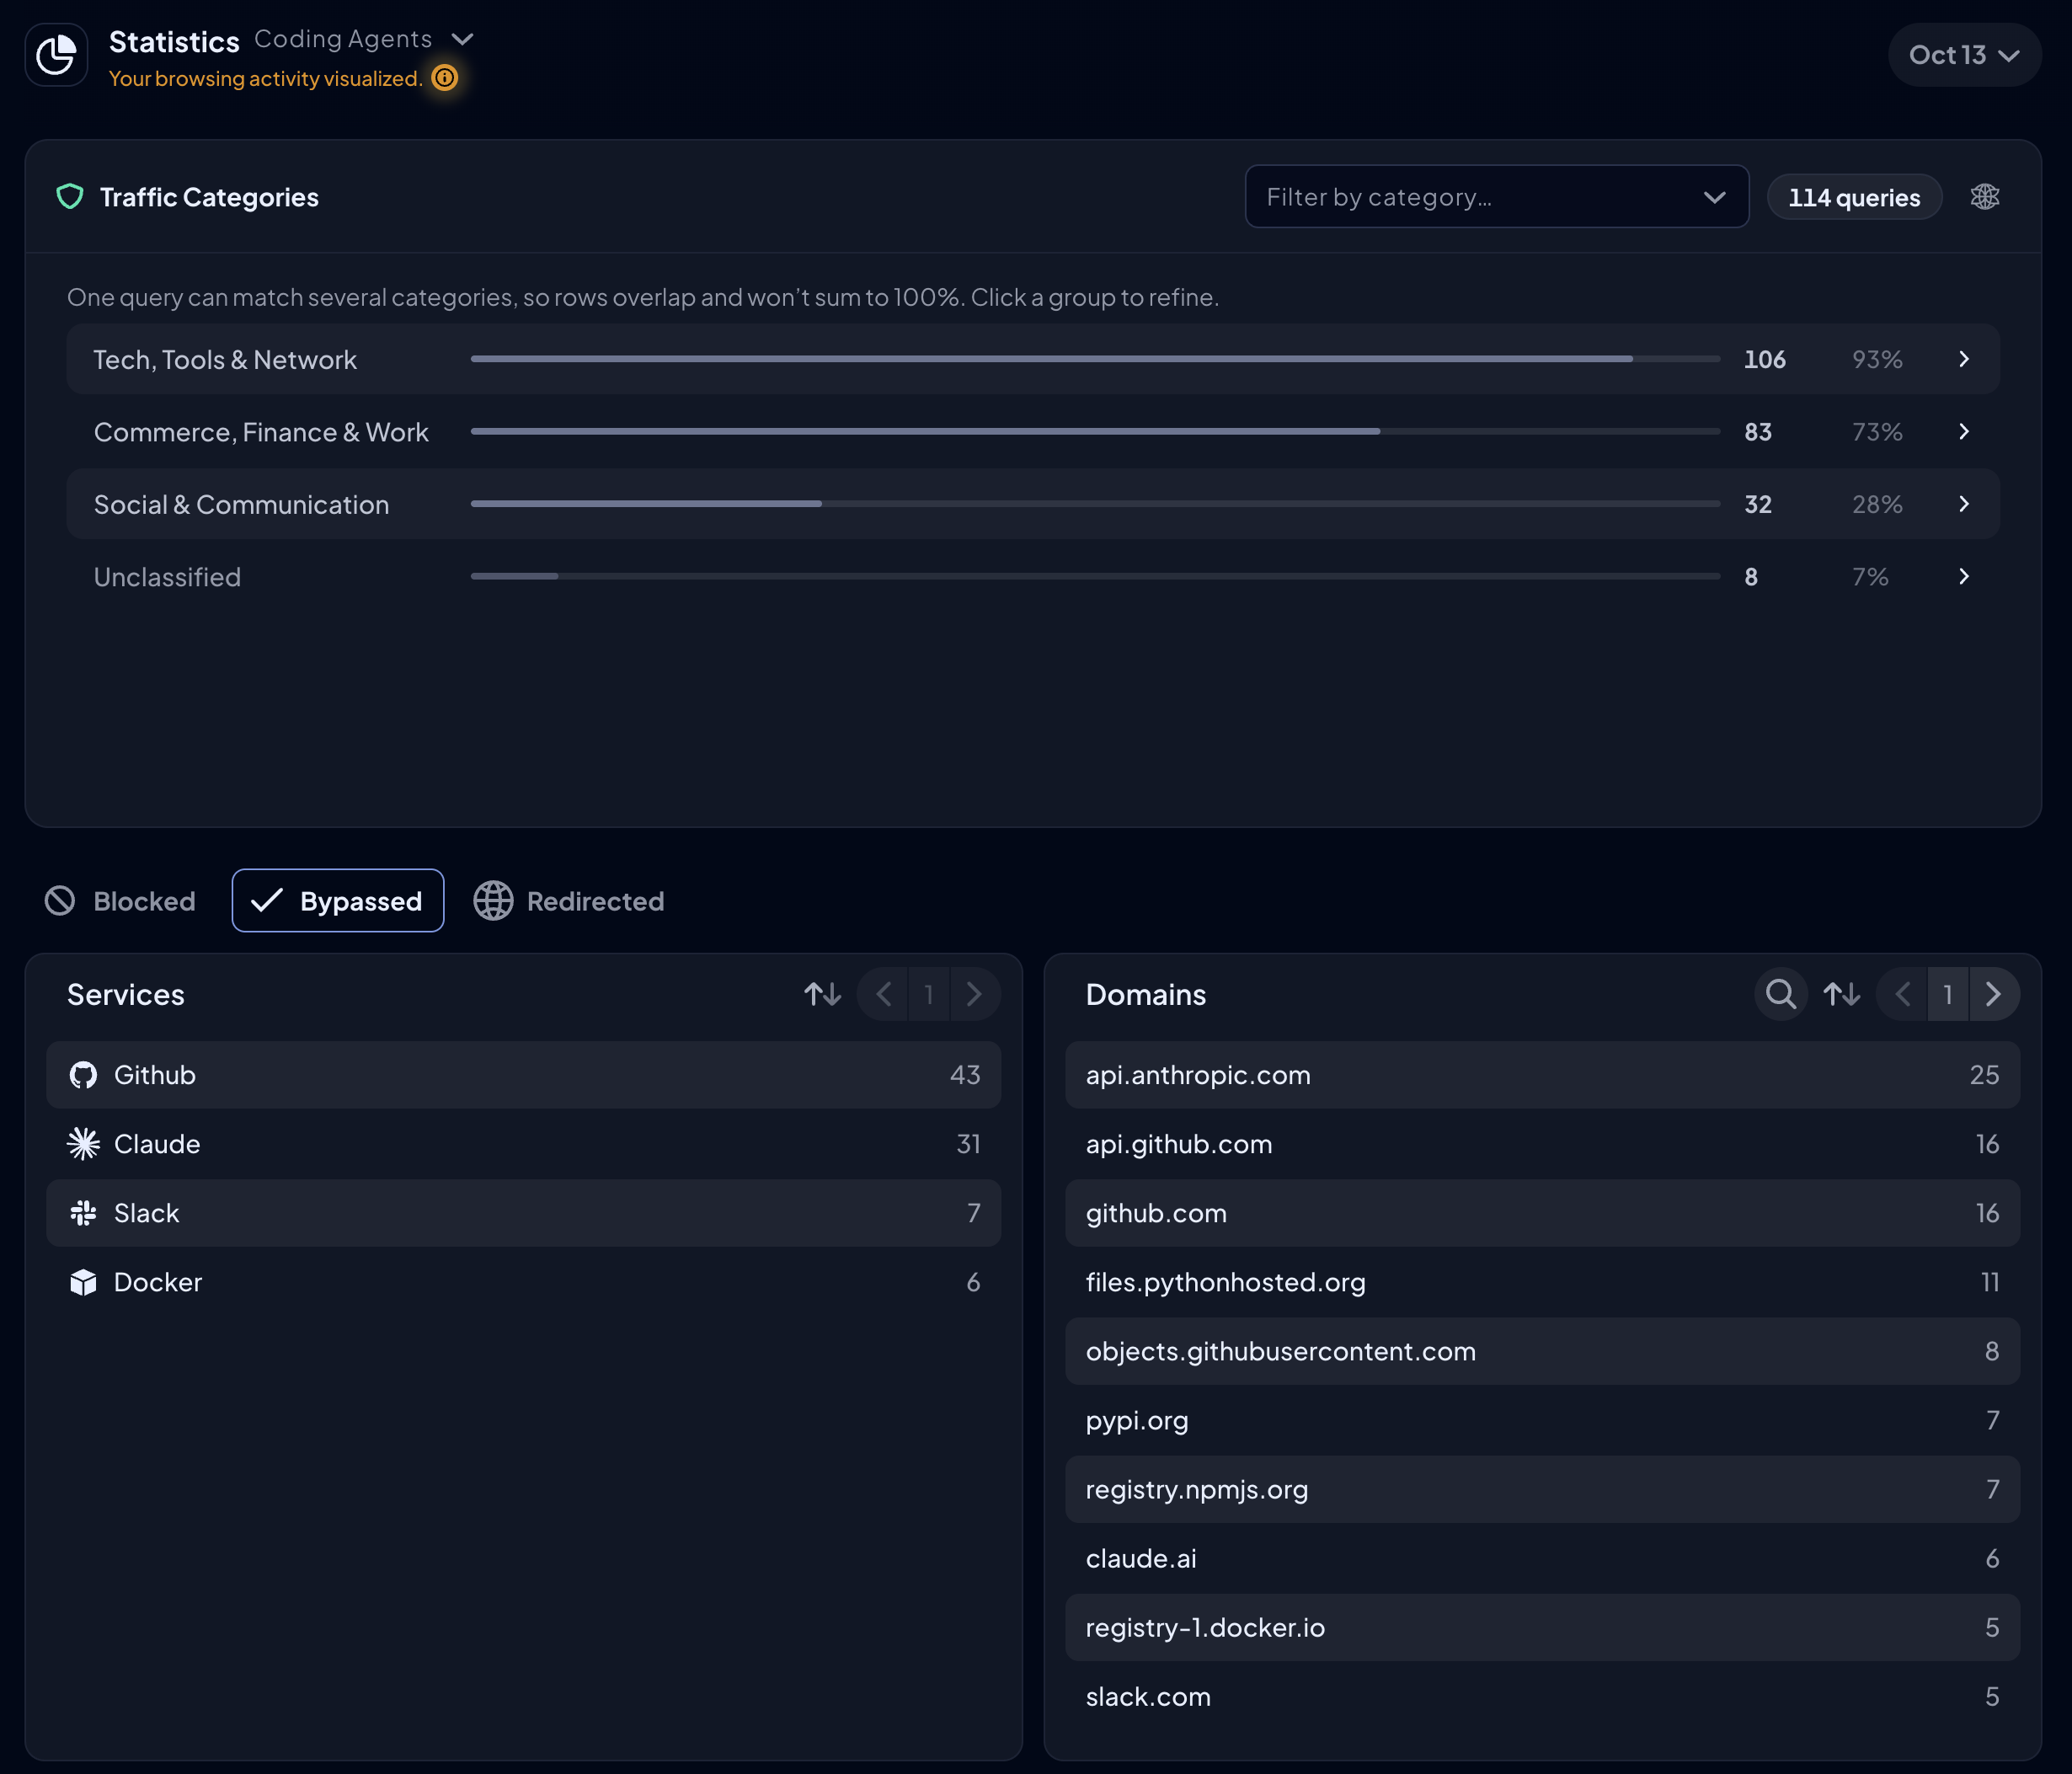Switch to the Redirected tab
The height and width of the screenshot is (1774, 2072).
click(569, 901)
